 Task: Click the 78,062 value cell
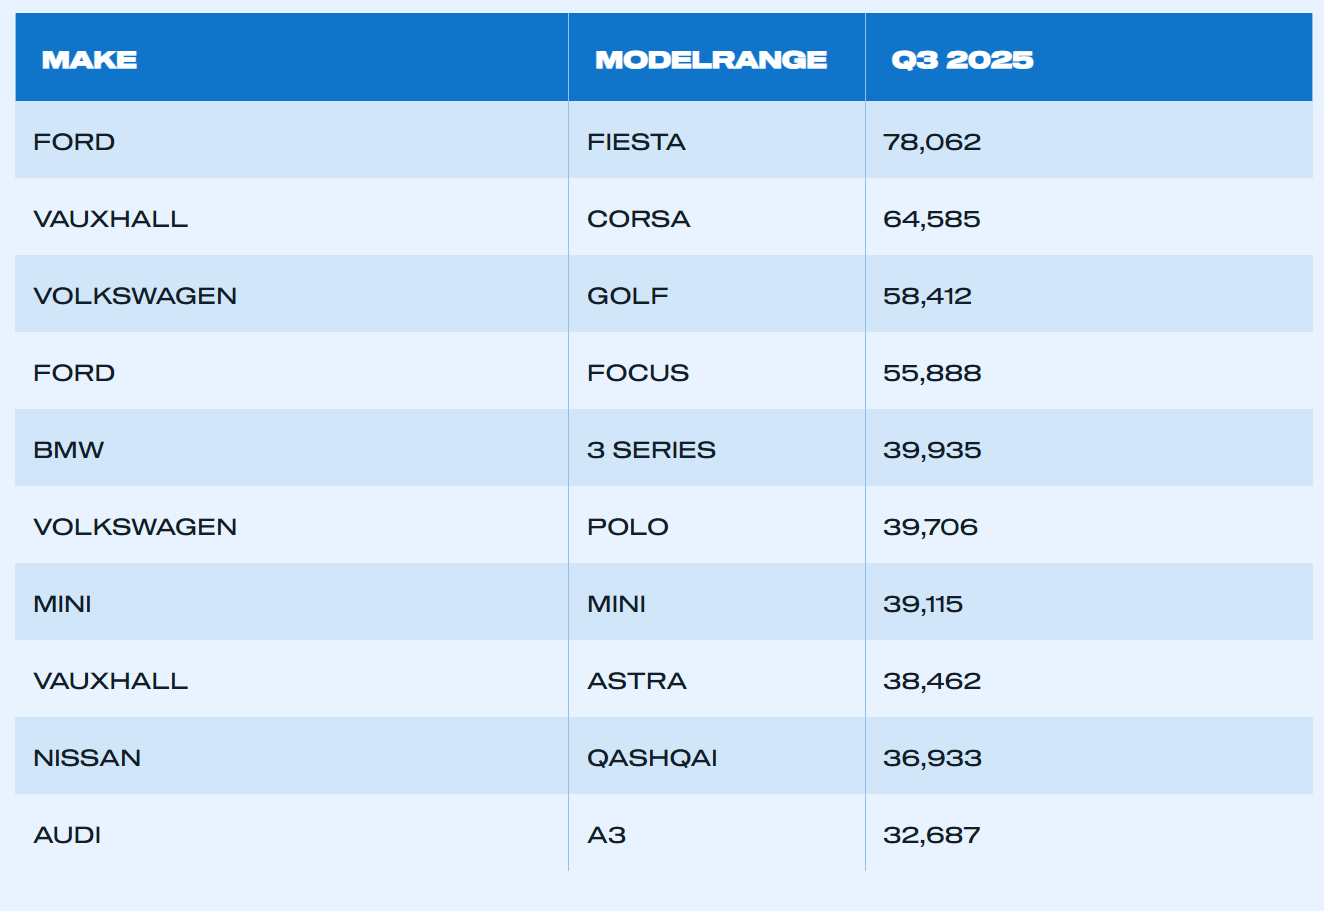click(x=932, y=142)
